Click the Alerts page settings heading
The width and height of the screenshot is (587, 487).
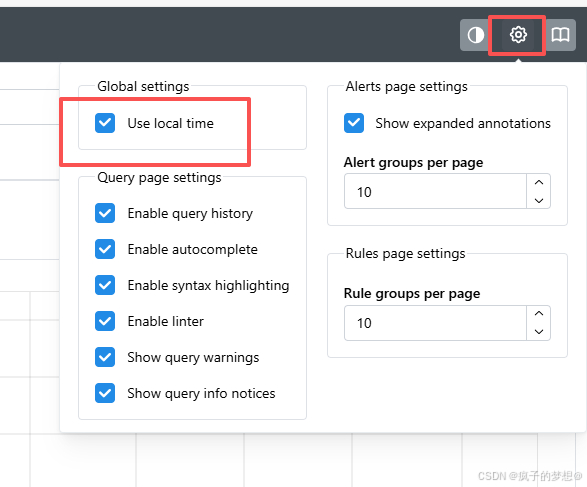(x=407, y=86)
